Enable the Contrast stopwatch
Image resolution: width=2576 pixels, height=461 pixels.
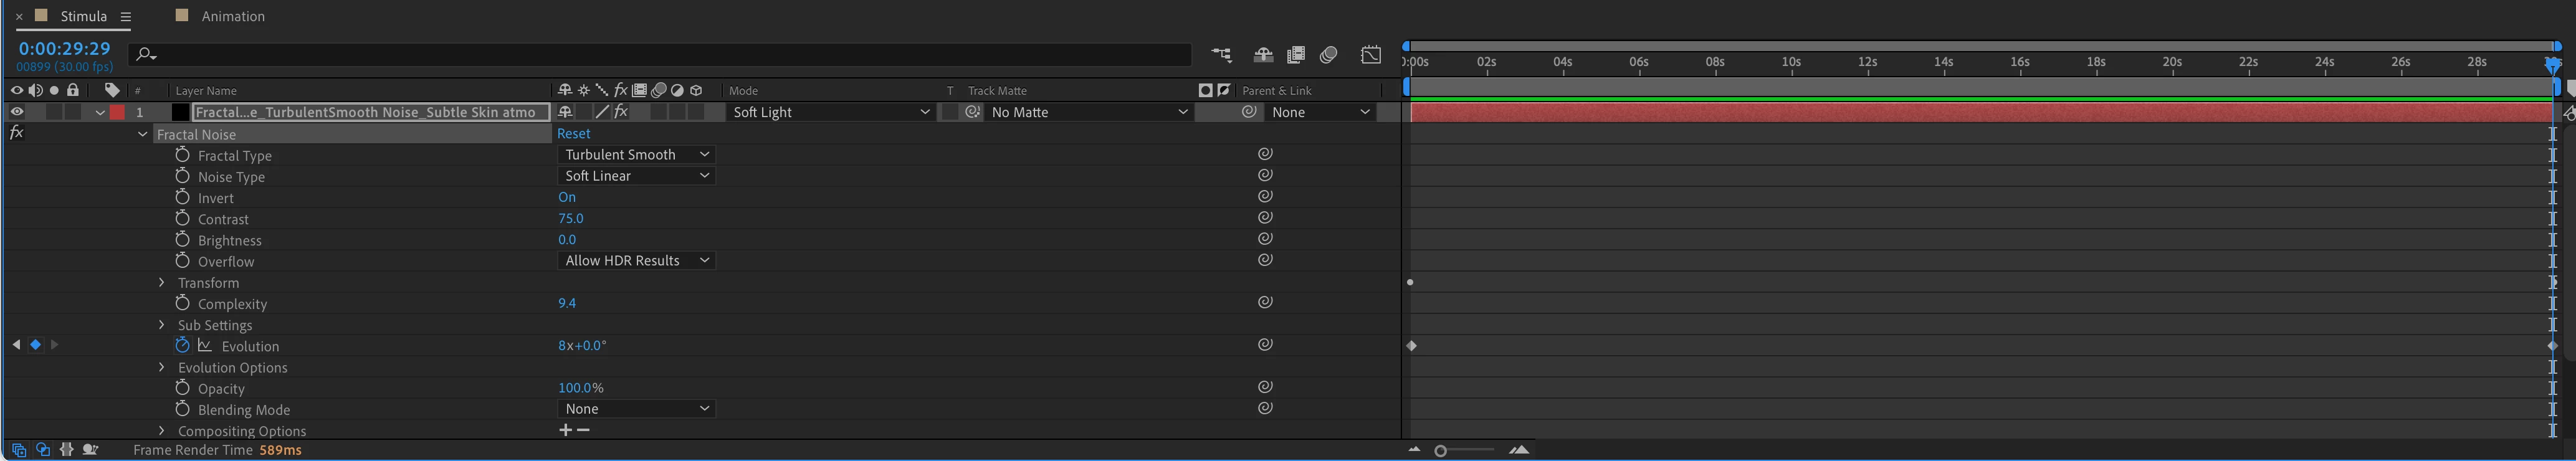(x=182, y=218)
